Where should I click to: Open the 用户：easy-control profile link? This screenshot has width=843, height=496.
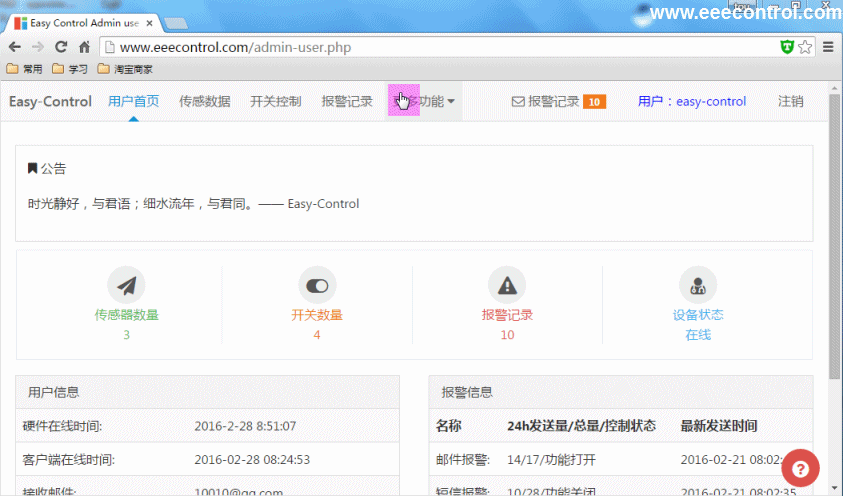pyautogui.click(x=691, y=102)
